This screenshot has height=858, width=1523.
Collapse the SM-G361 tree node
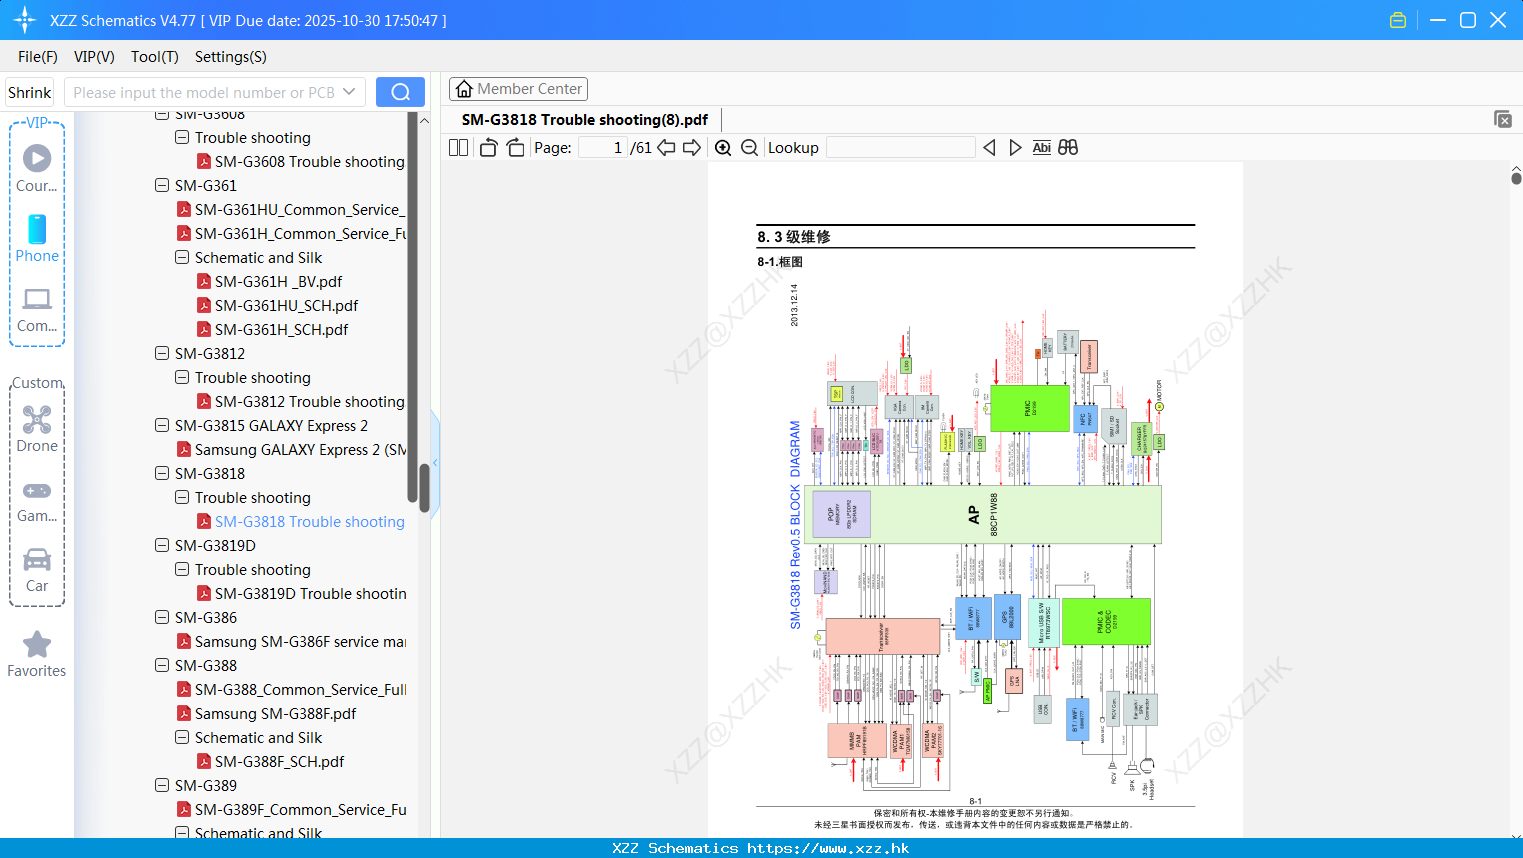tap(162, 185)
